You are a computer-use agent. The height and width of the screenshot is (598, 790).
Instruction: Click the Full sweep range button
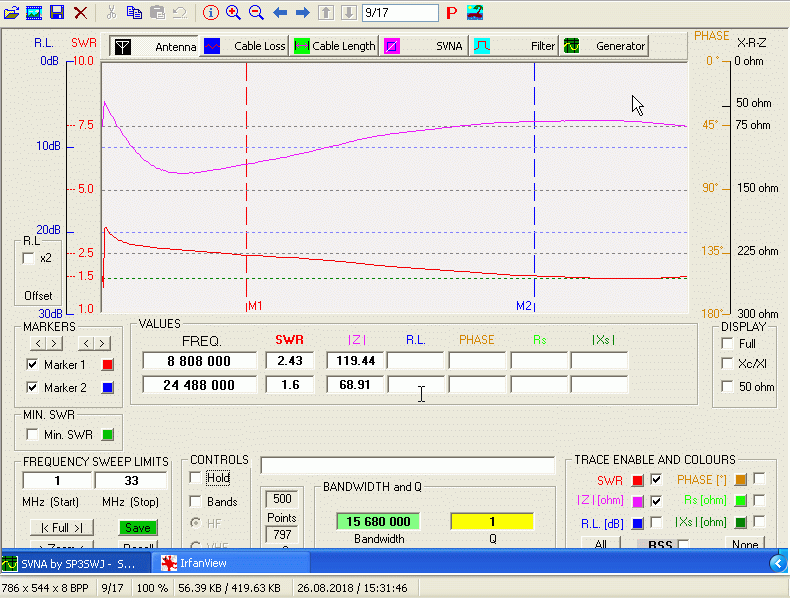point(61,527)
